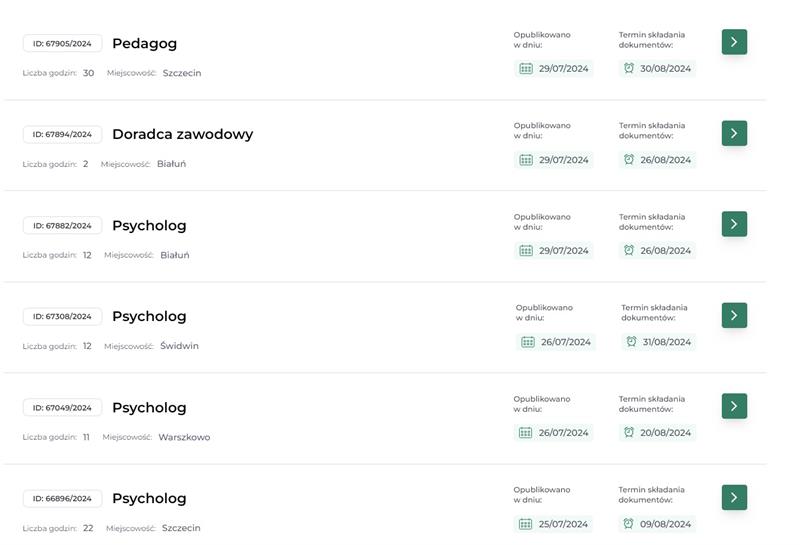Open the Doradca zawodowy arrow button
The height and width of the screenshot is (545, 800).
tap(734, 133)
